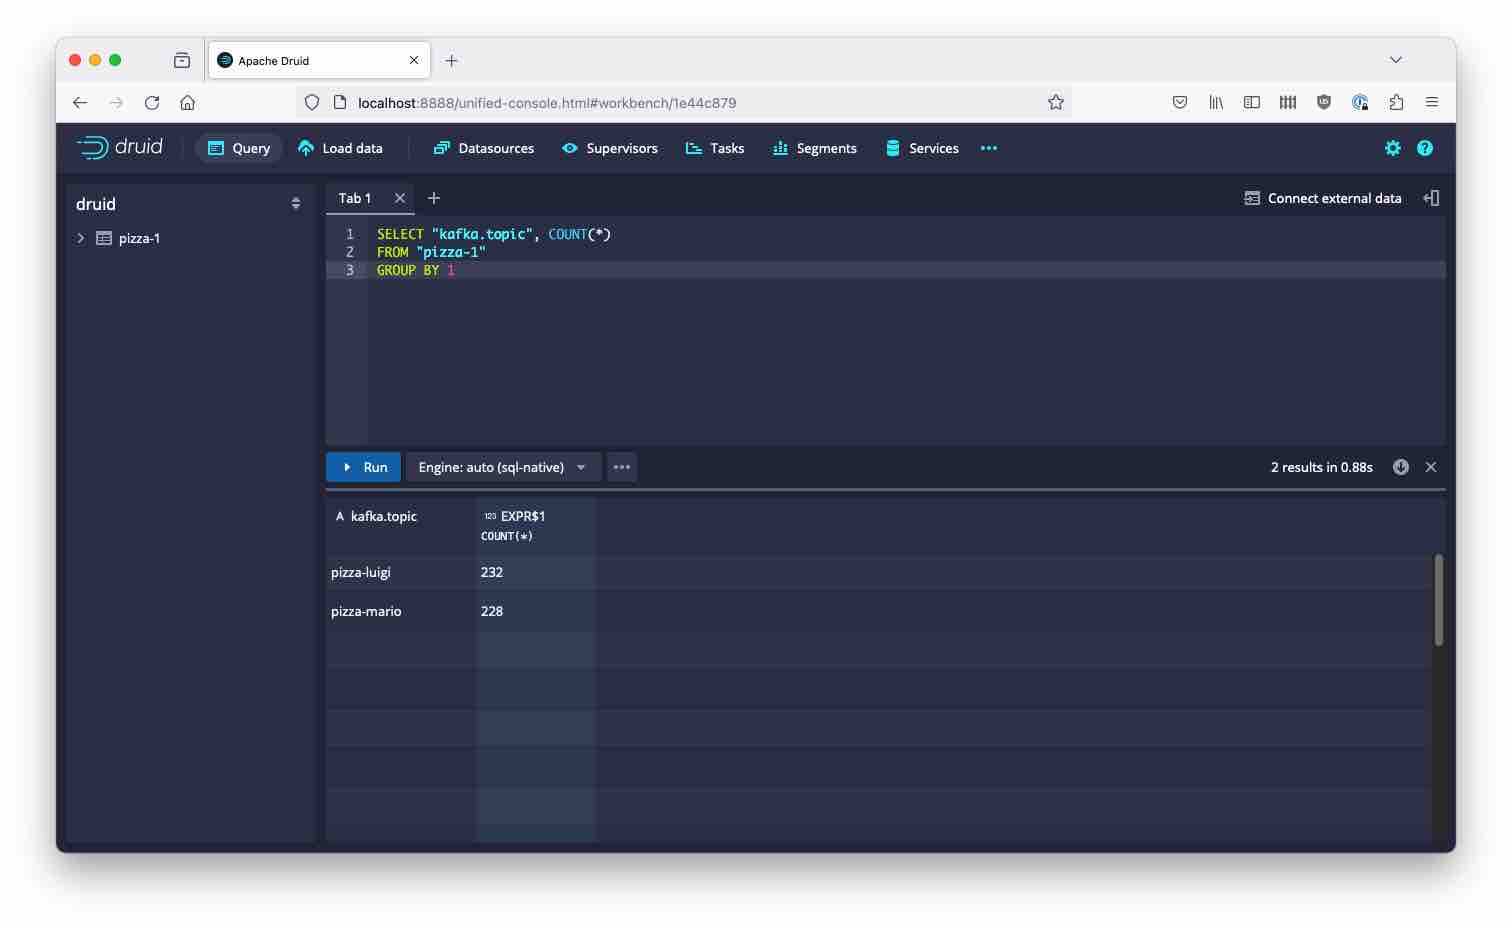Run the SQL query
Viewport: 1512px width, 927px height.
(x=364, y=467)
